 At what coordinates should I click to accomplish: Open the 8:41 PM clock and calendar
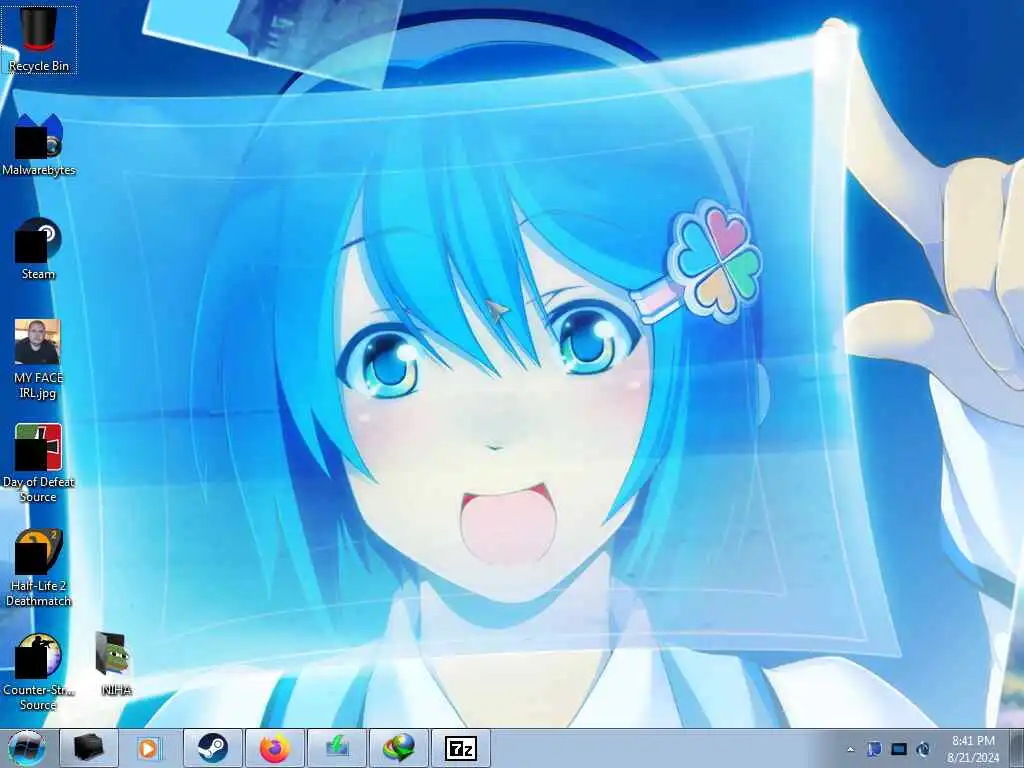click(973, 749)
